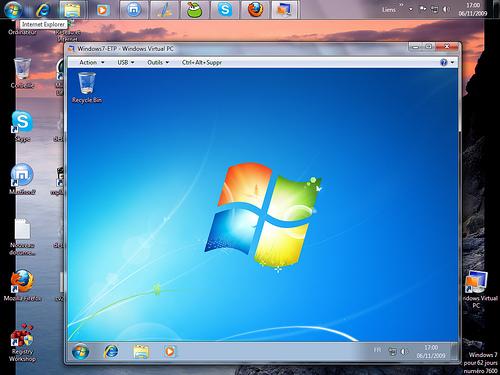Viewport: 500px width, 375px height.
Task: Close the Windows Virtual PC window
Action: (x=447, y=47)
